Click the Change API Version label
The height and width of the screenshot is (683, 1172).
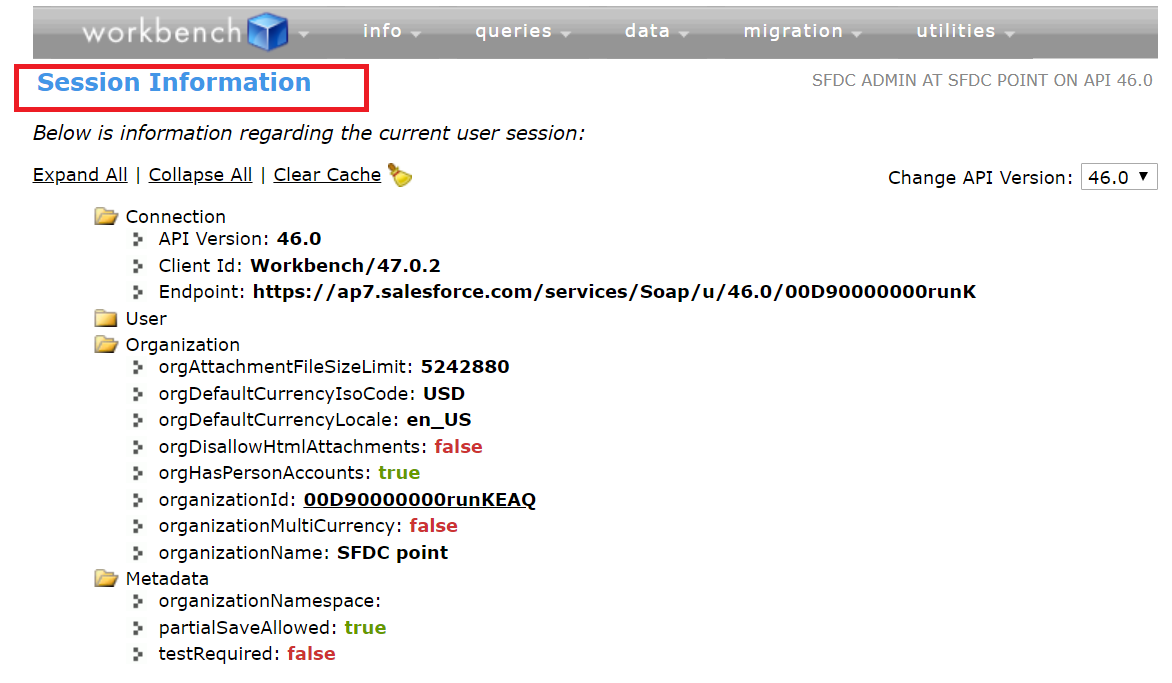[x=980, y=178]
